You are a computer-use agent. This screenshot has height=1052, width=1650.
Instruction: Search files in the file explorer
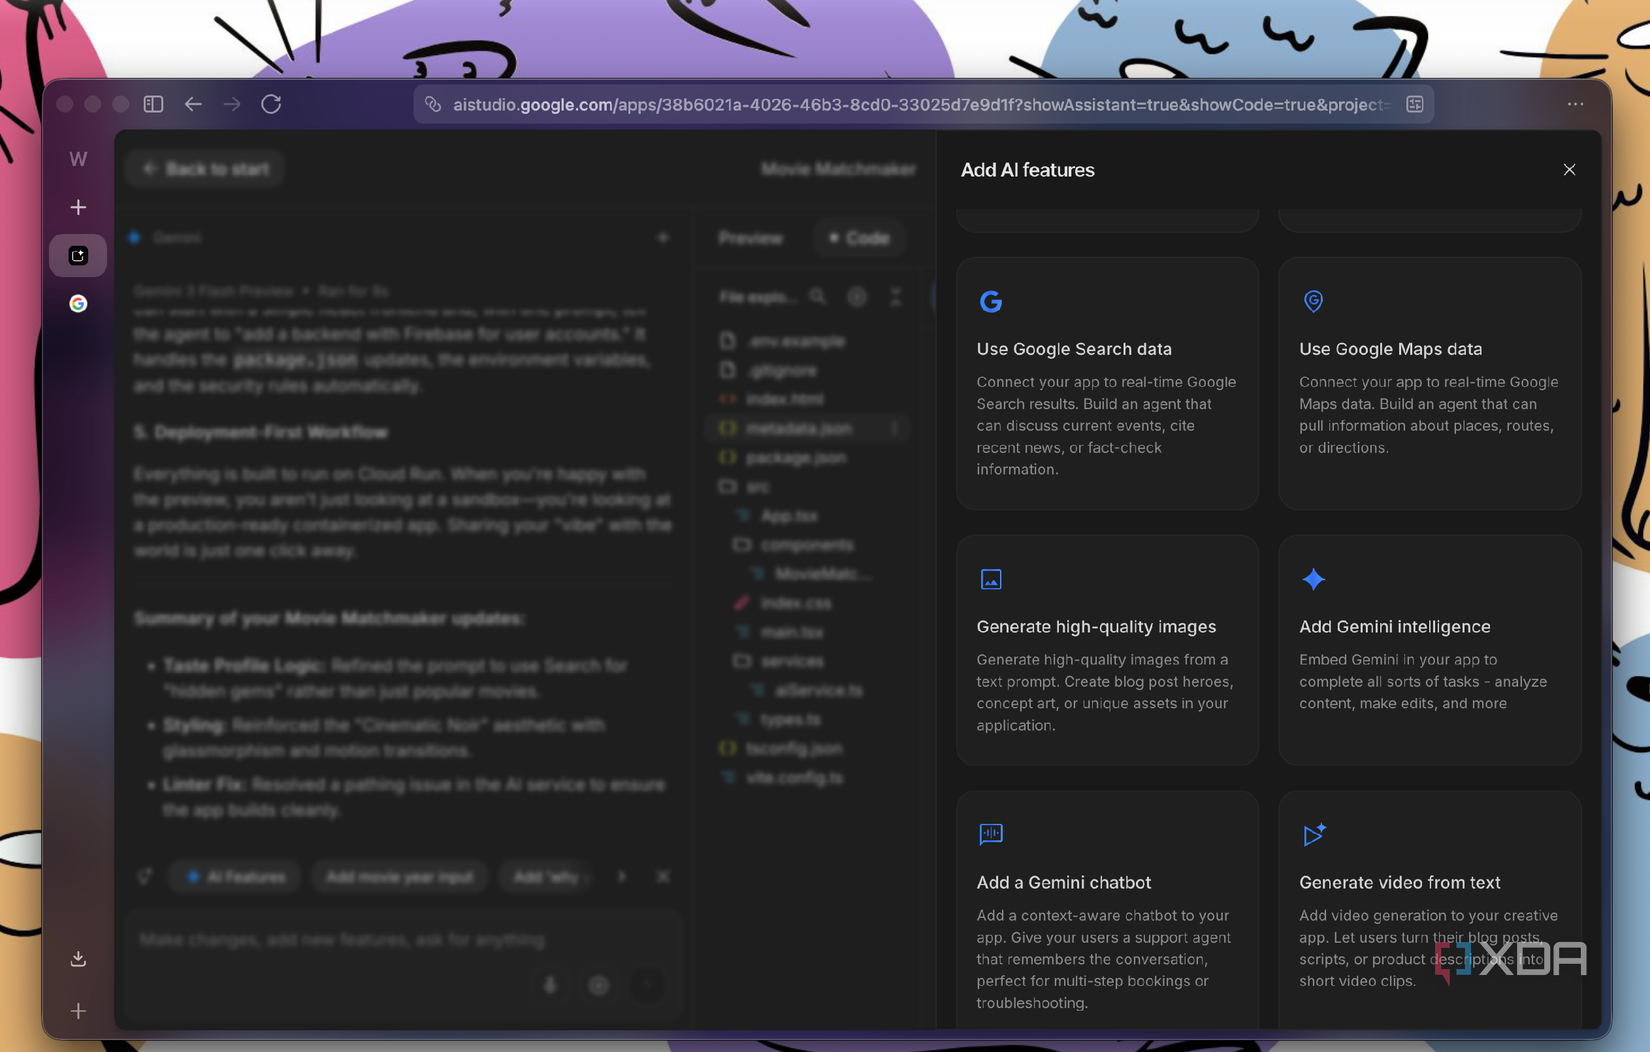pos(818,297)
